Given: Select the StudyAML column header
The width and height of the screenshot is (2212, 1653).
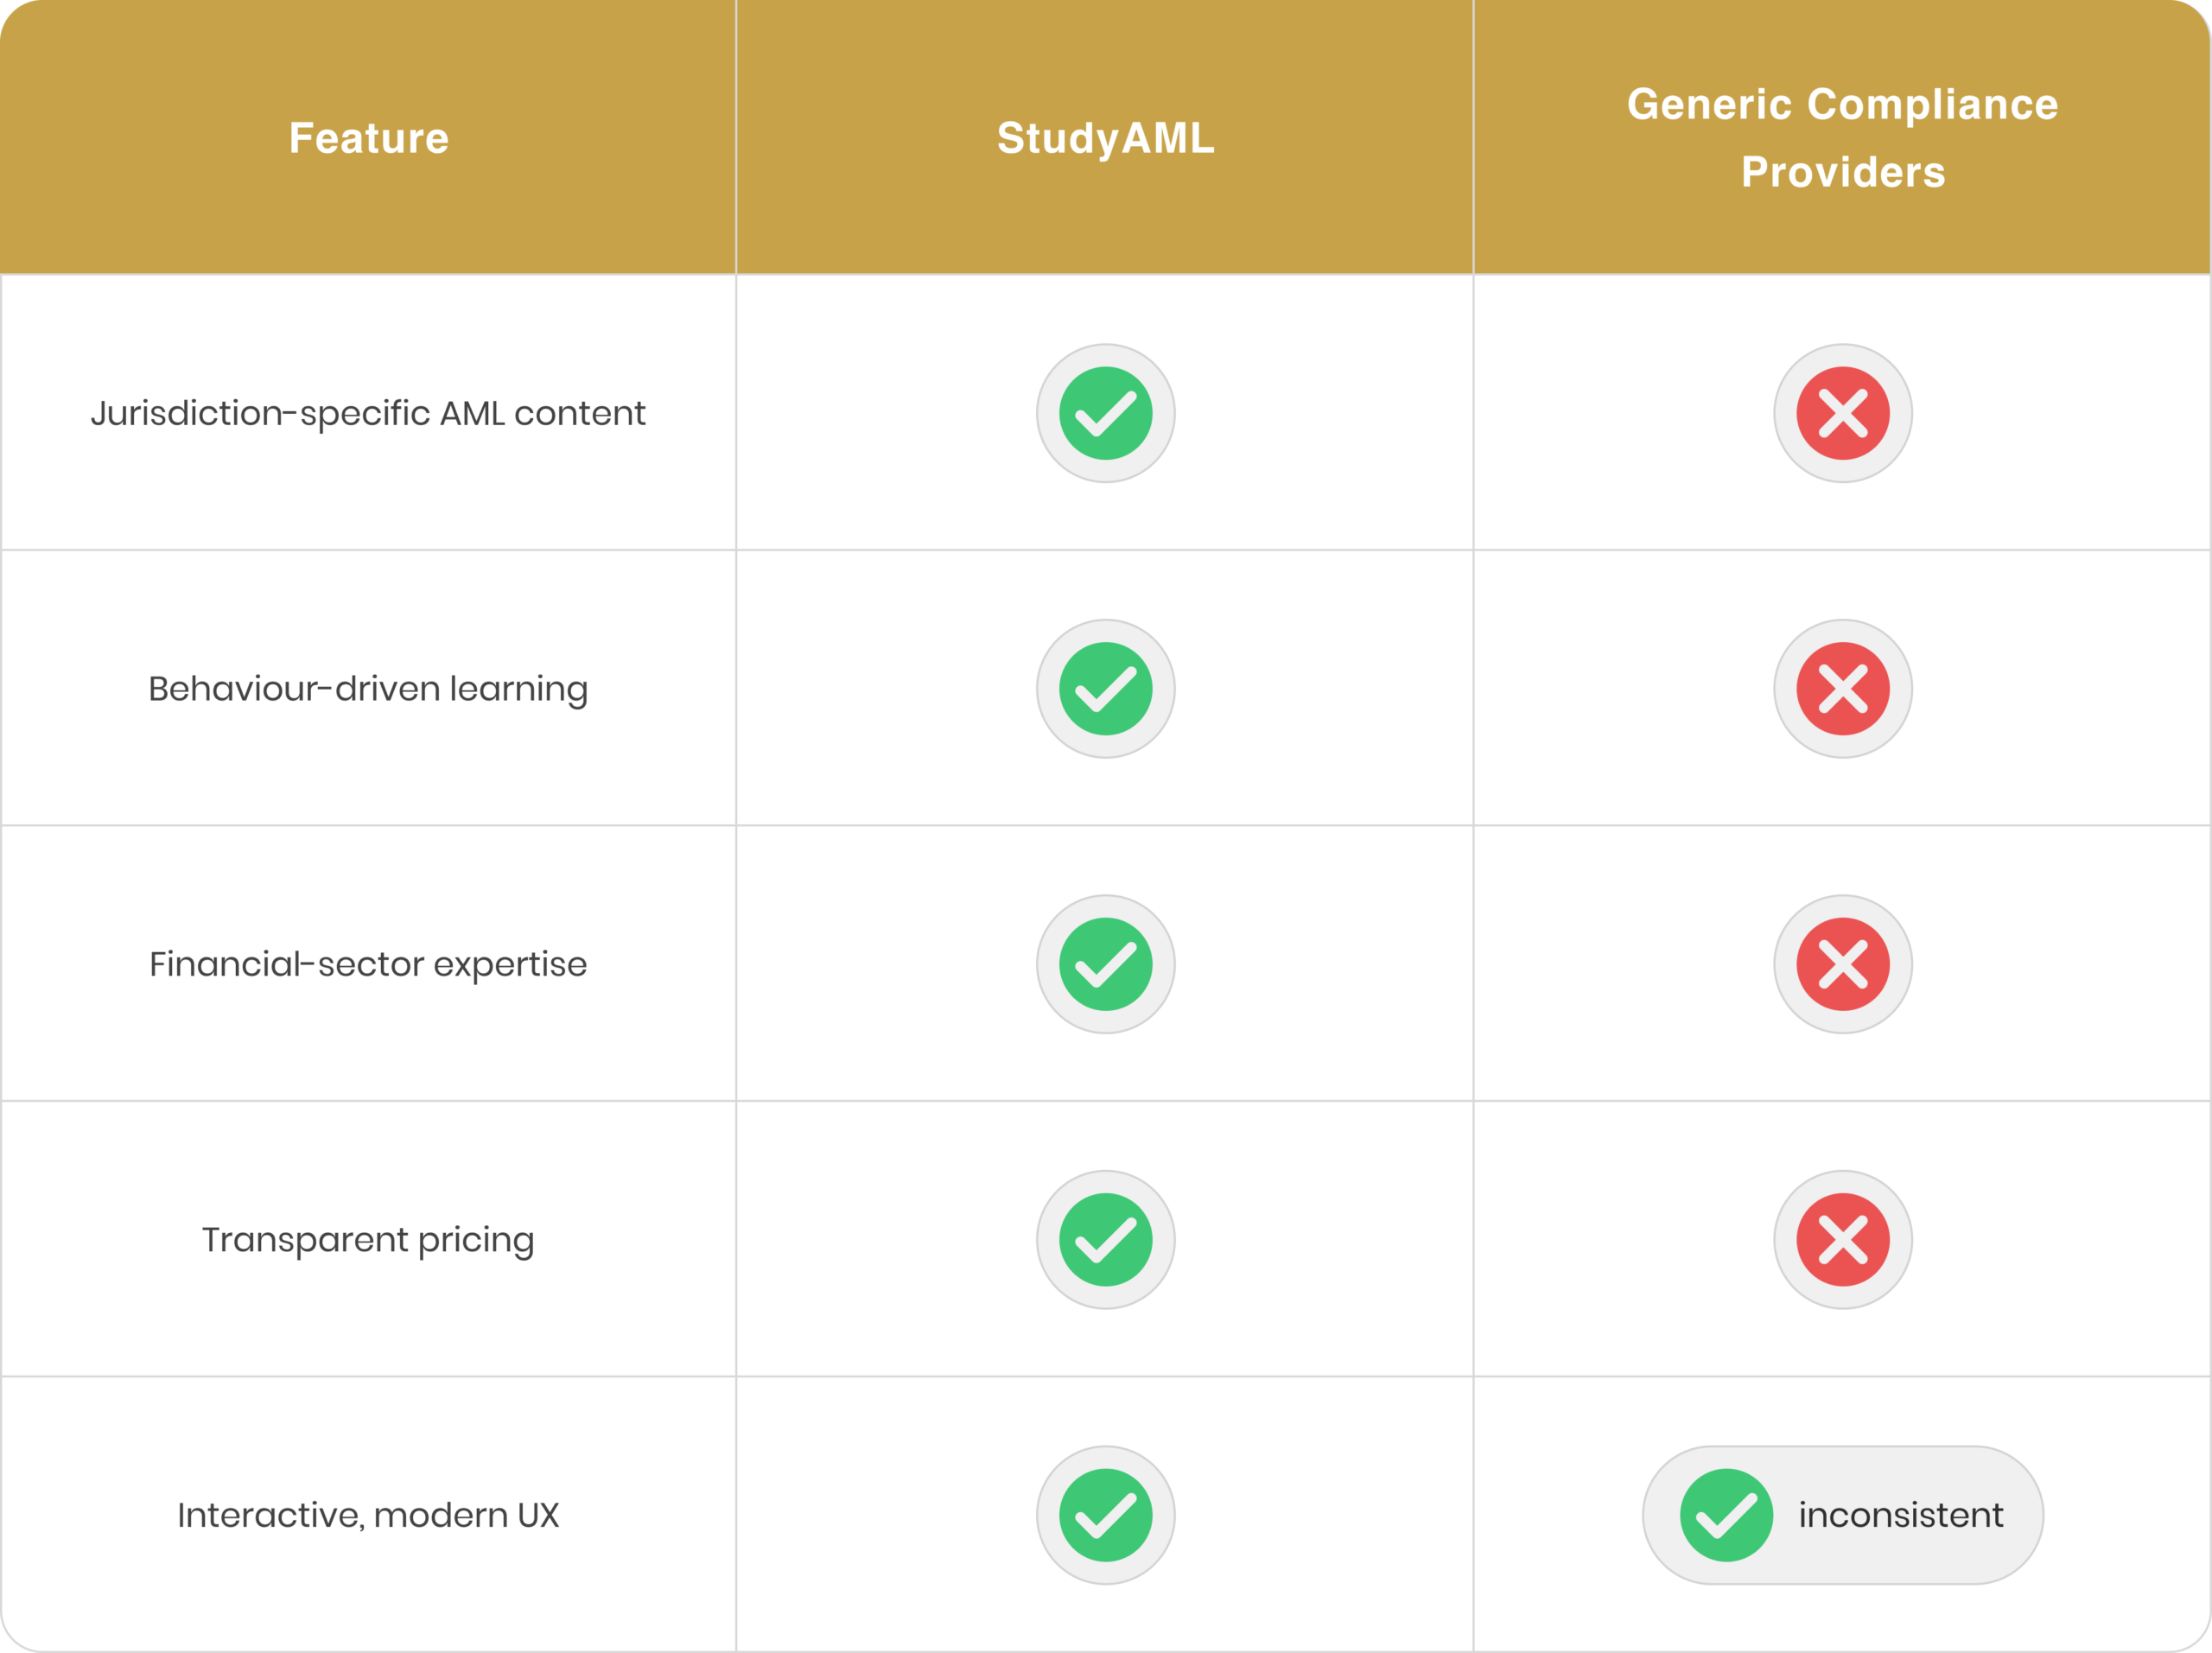Looking at the screenshot, I should [1105, 138].
